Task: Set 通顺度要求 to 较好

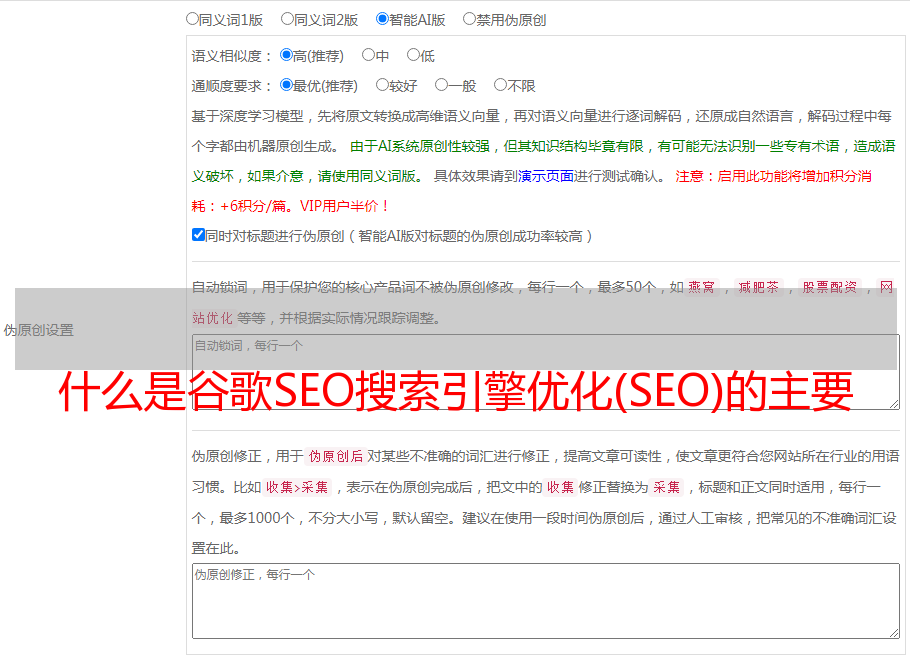Action: pyautogui.click(x=382, y=85)
